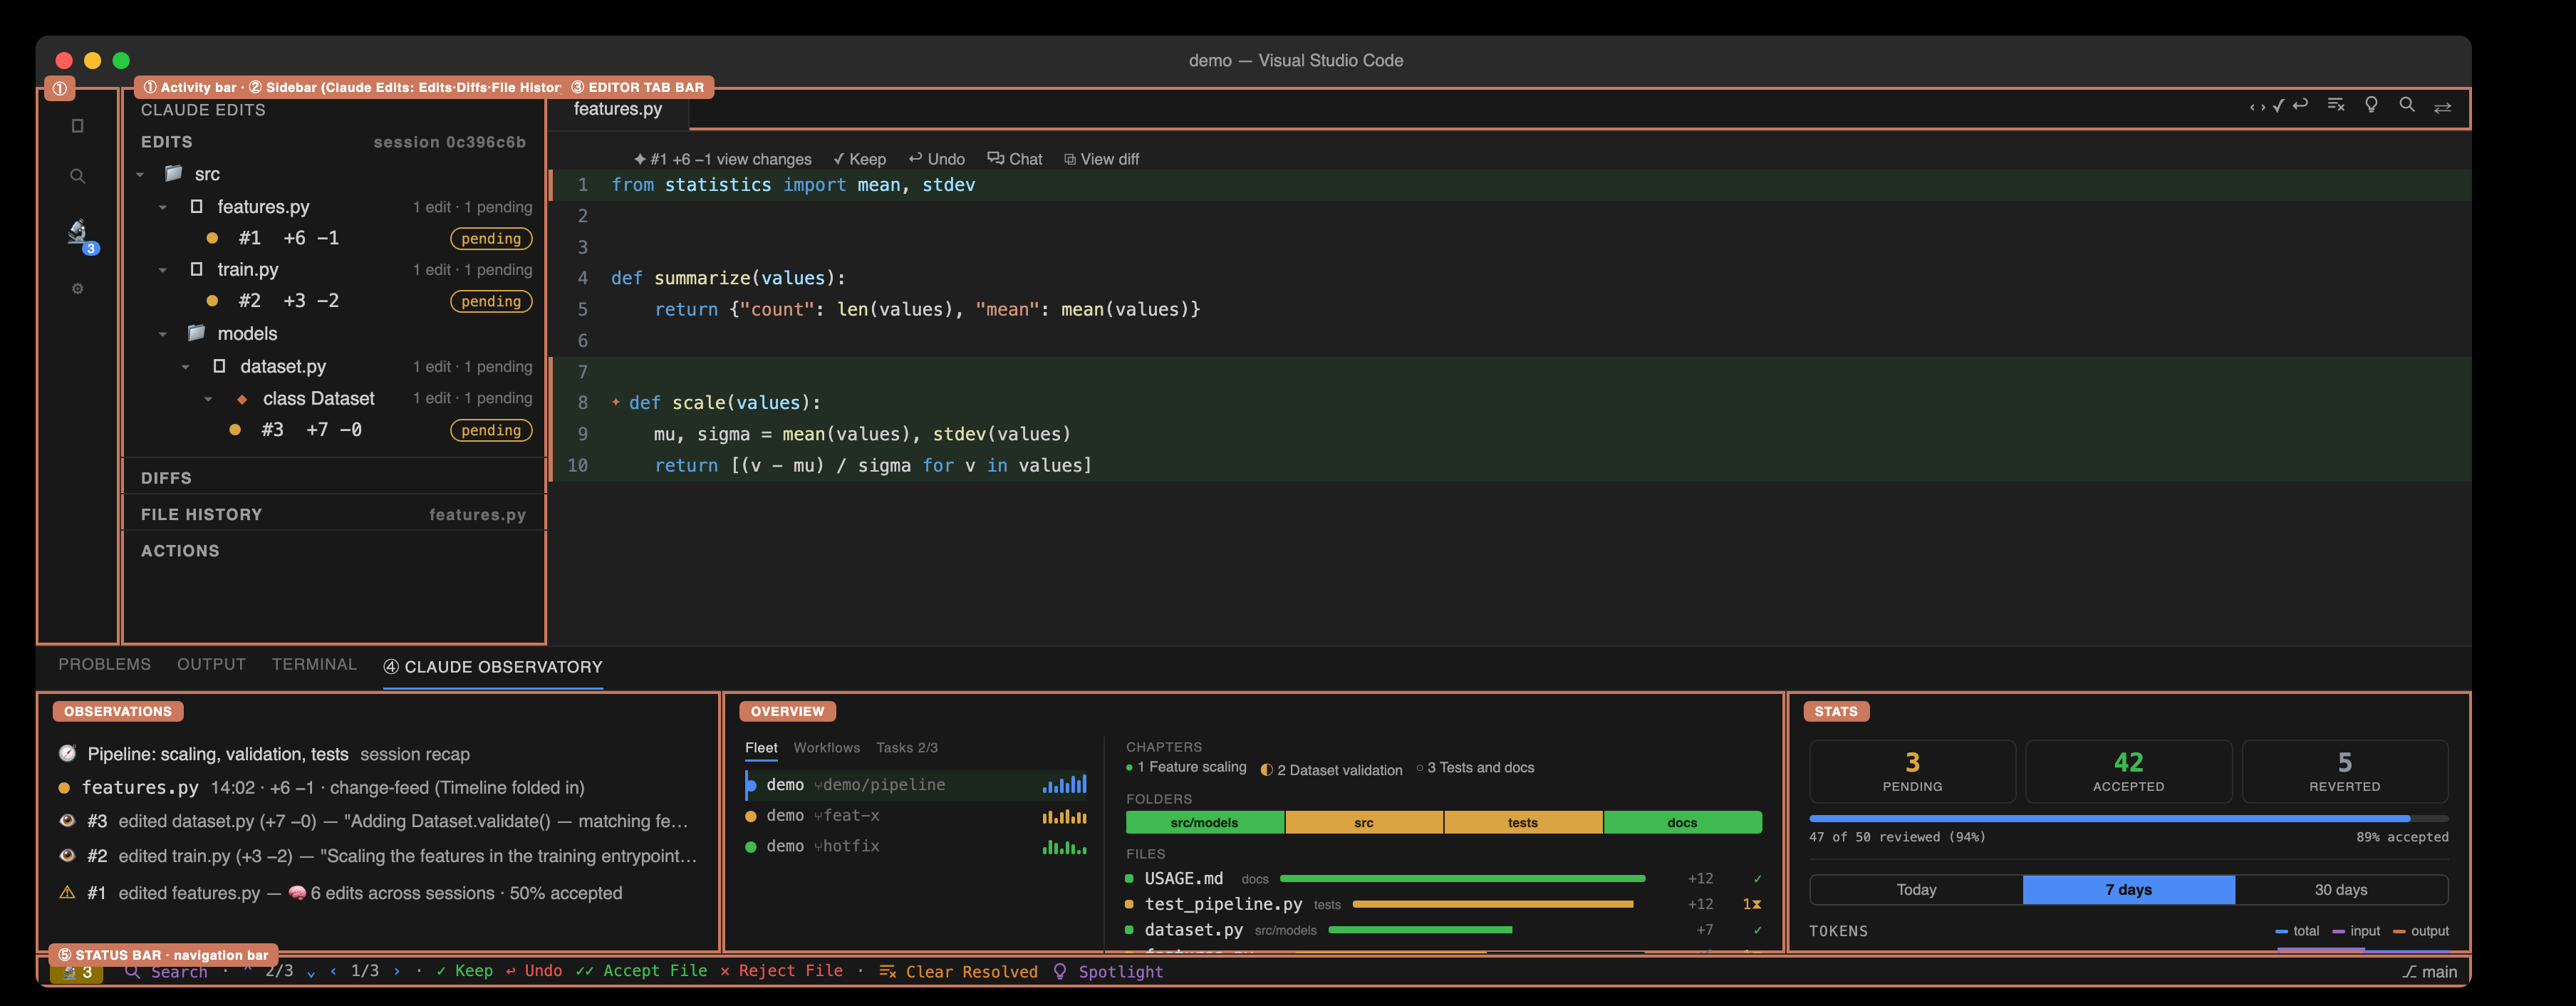
Task: Collapse the class Dataset node chevron
Action: click(208, 399)
